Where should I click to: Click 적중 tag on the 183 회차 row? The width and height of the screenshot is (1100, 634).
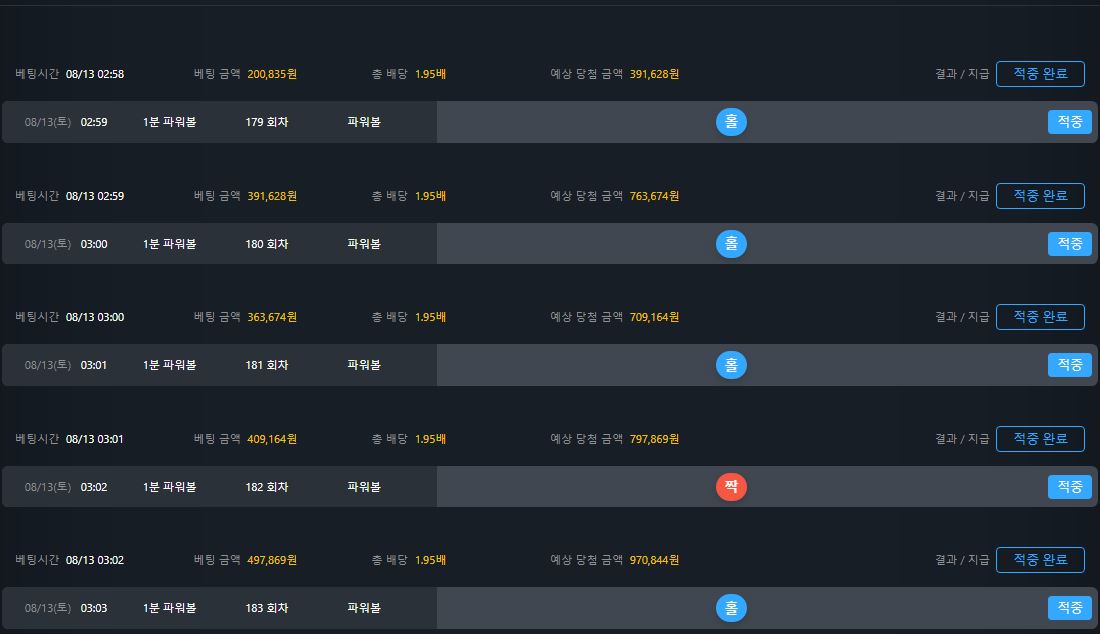coord(1069,608)
